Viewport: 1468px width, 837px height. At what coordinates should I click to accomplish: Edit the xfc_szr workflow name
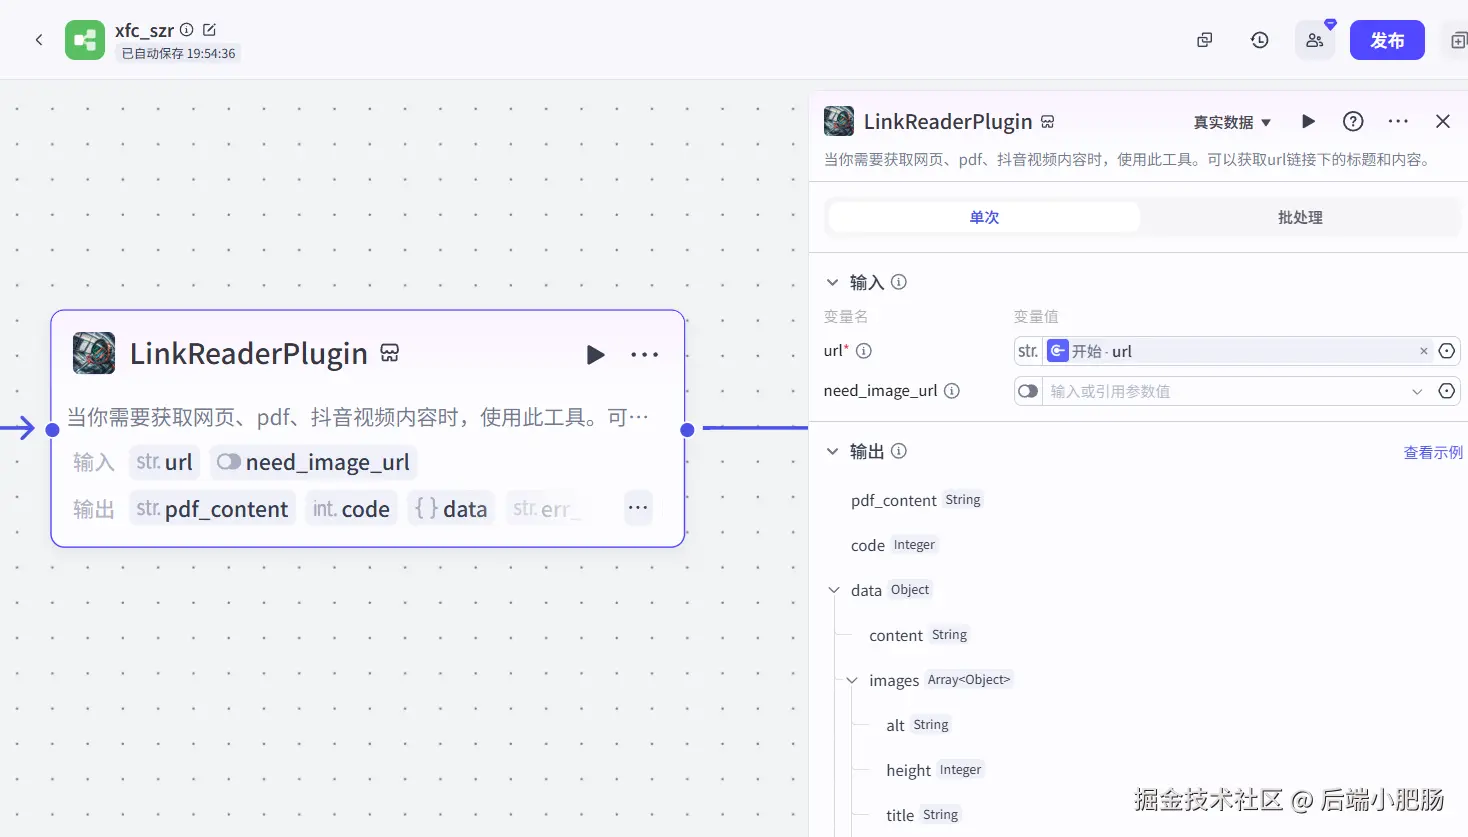209,30
